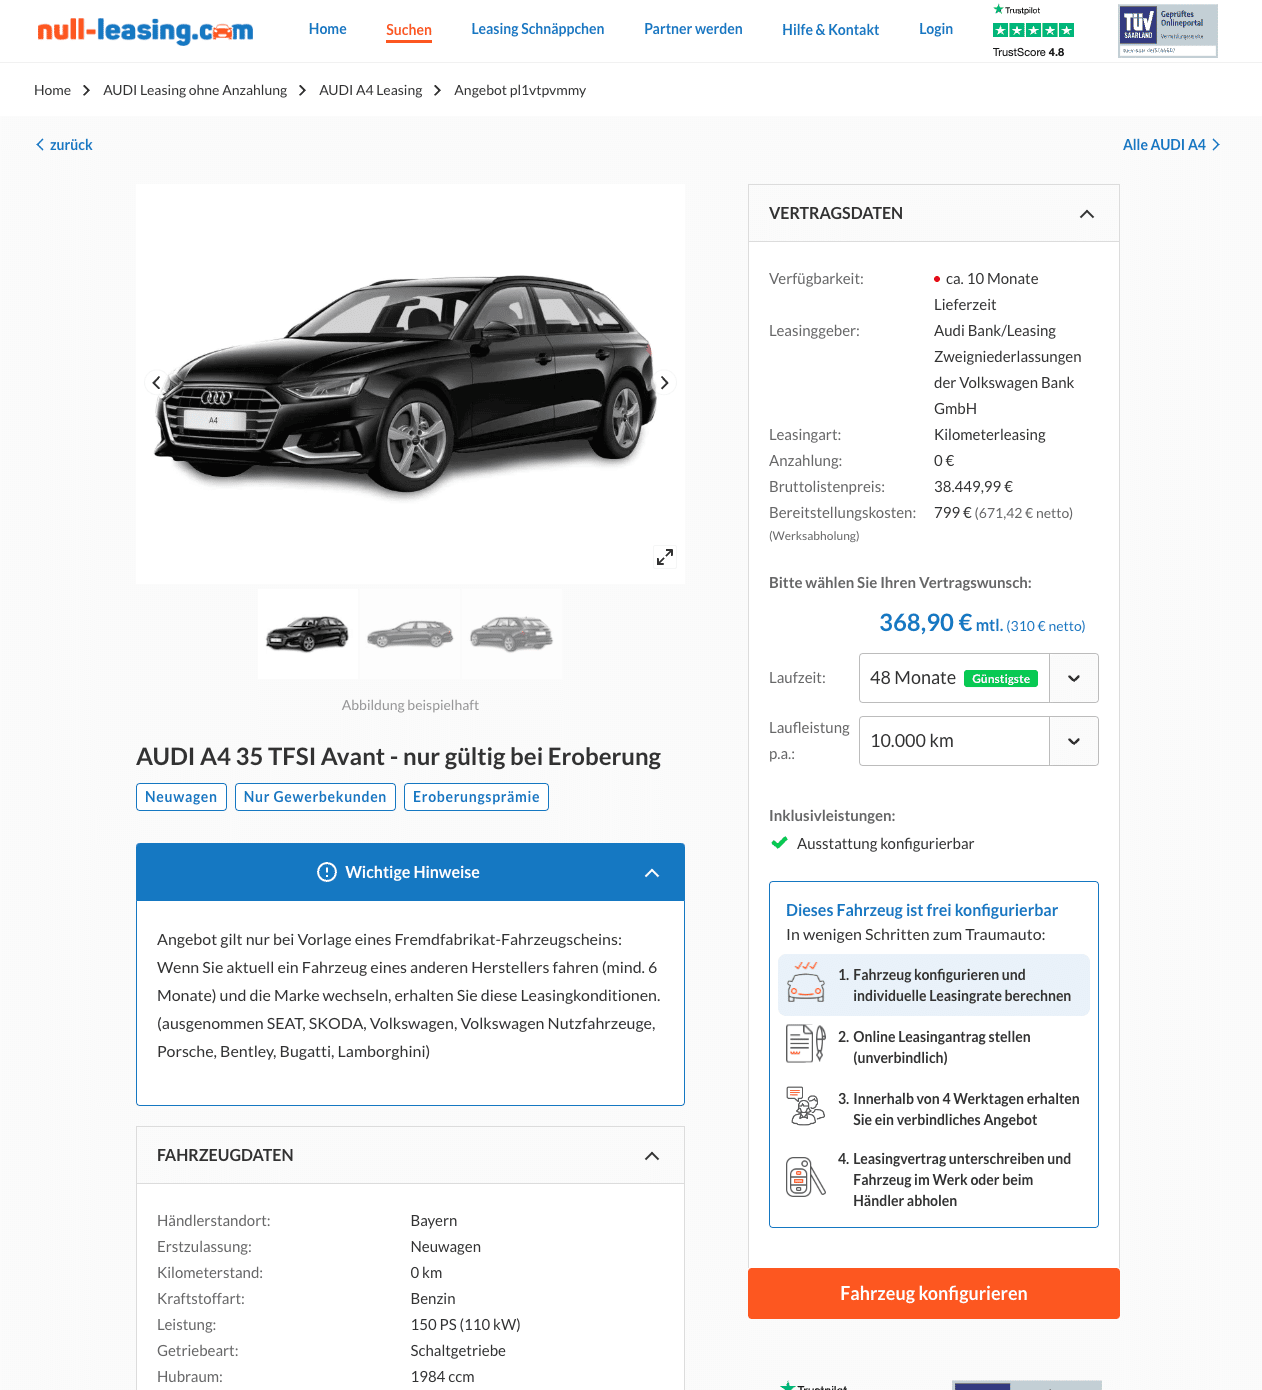Show the next car image with the right arrow
1262x1390 pixels.
(x=665, y=383)
